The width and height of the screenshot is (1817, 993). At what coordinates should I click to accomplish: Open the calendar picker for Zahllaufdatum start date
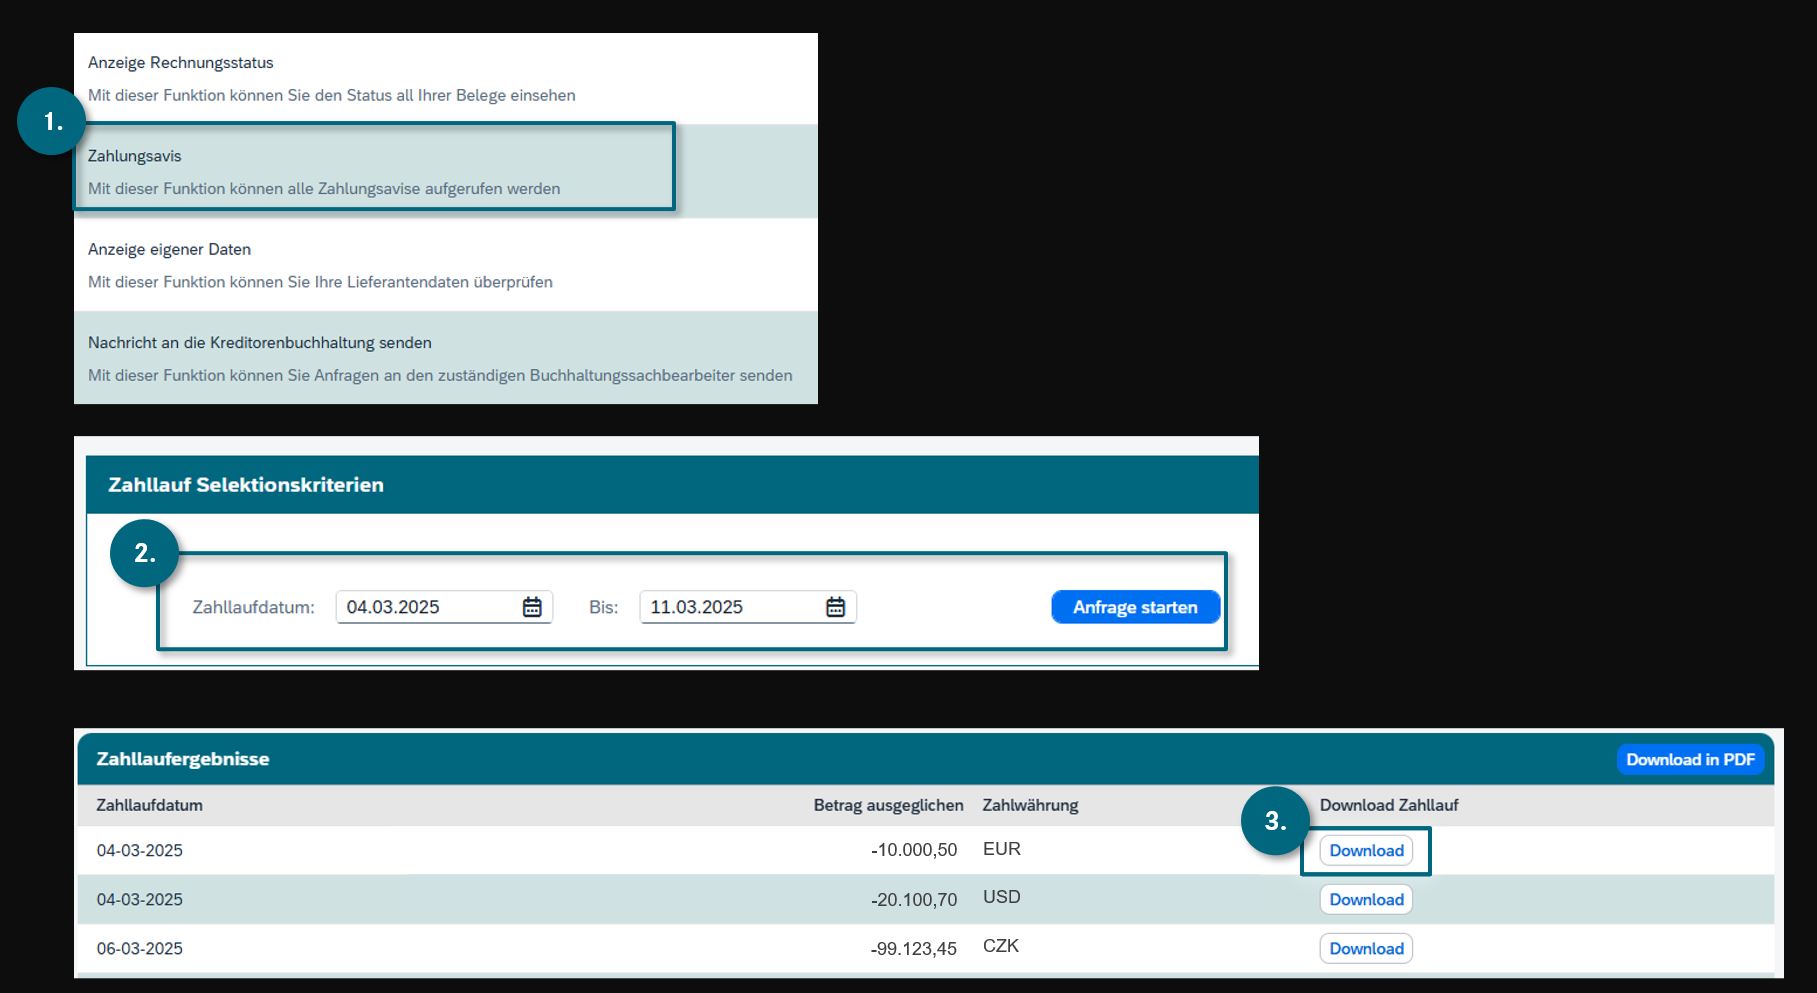point(532,607)
